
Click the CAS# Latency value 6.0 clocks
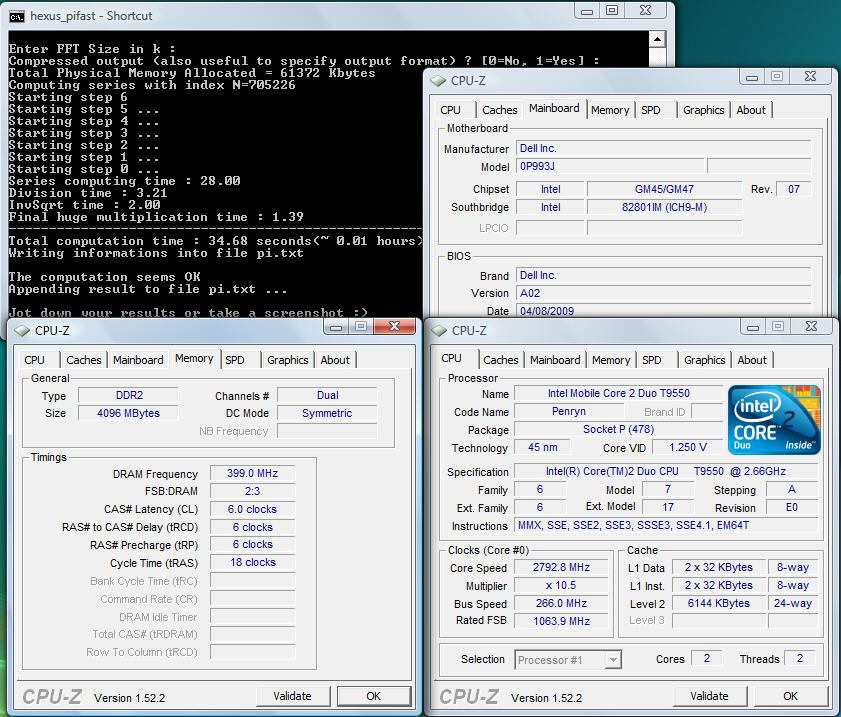pos(252,509)
